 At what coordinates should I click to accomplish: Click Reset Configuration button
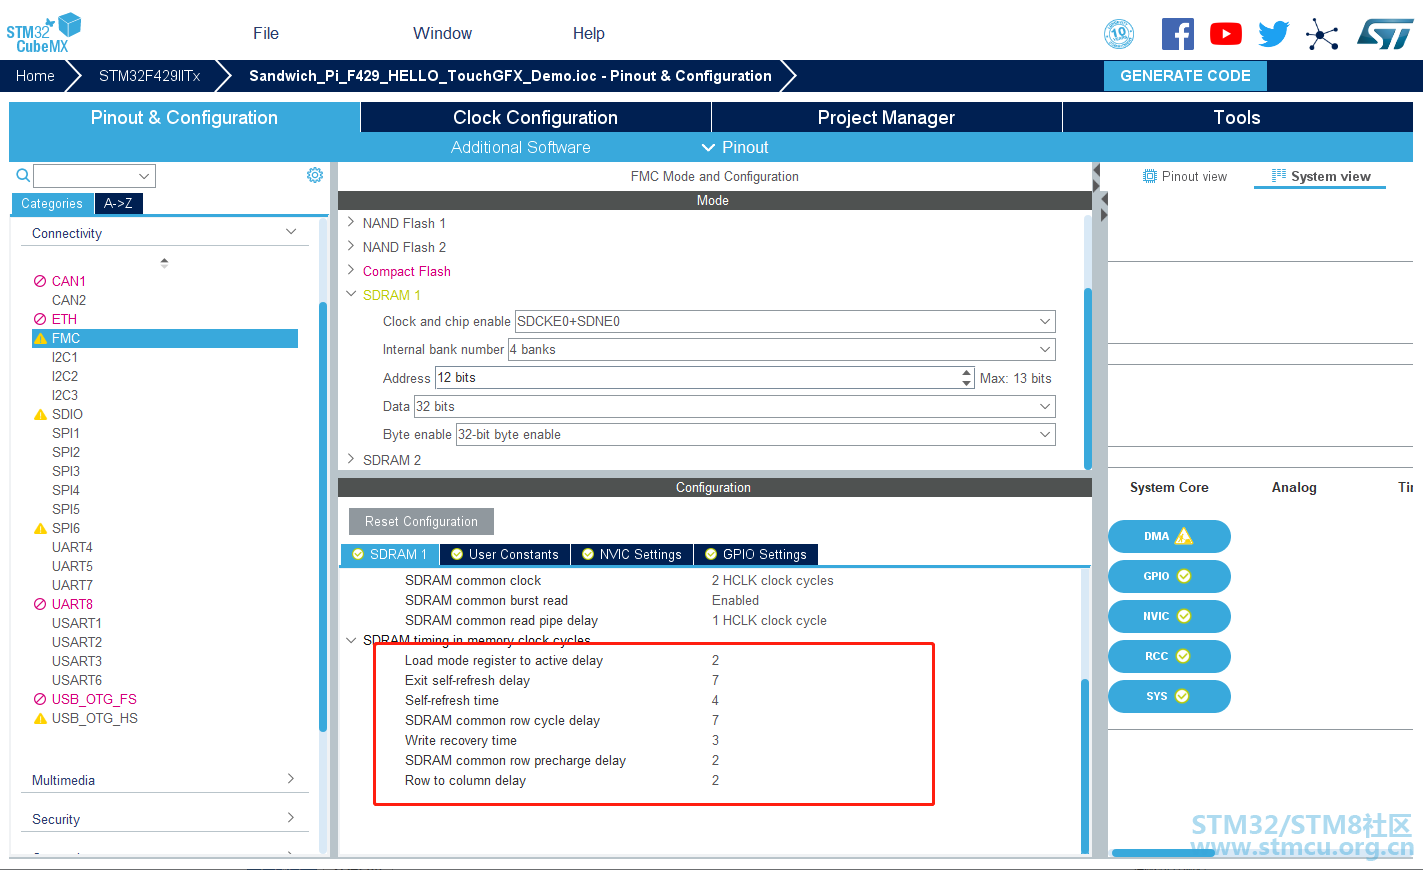421,521
